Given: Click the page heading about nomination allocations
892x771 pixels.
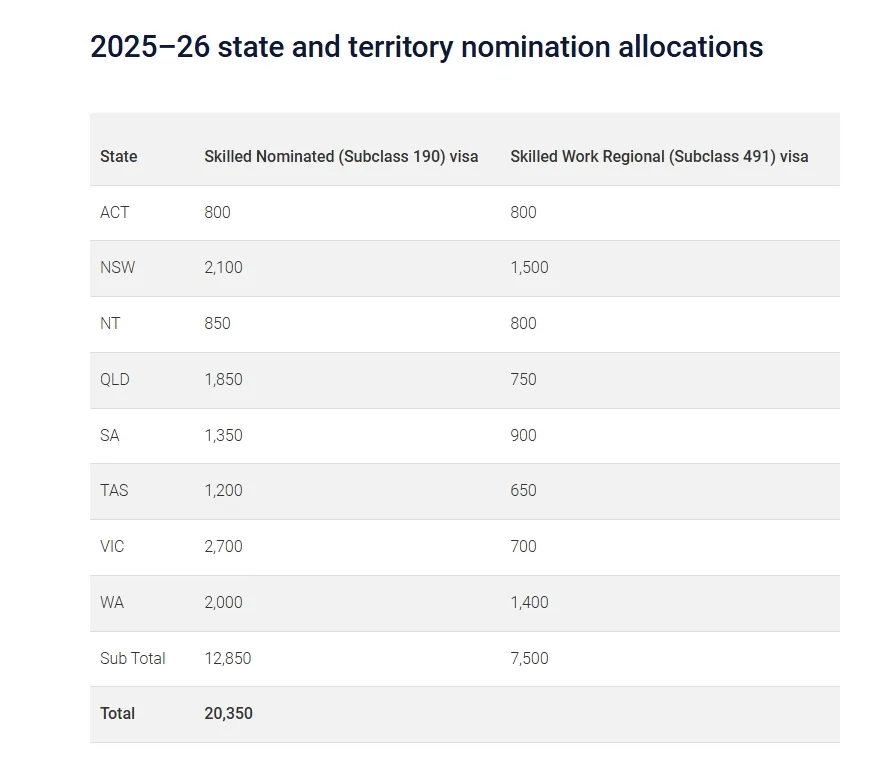Looking at the screenshot, I should pyautogui.click(x=426, y=47).
